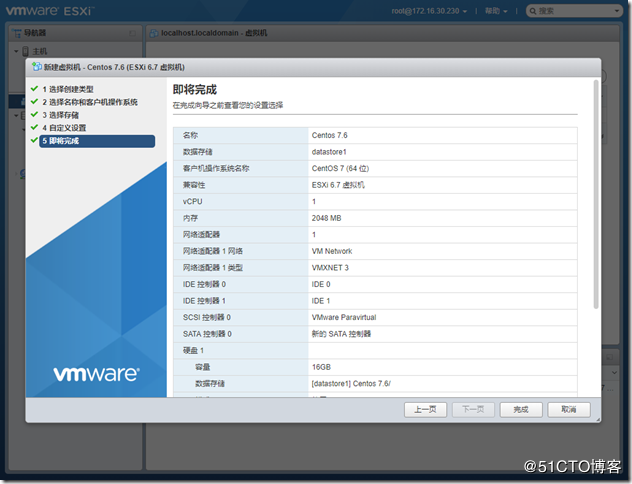Click the Previous page (上一页) button
Screen dimensions: 632x484
point(425,409)
